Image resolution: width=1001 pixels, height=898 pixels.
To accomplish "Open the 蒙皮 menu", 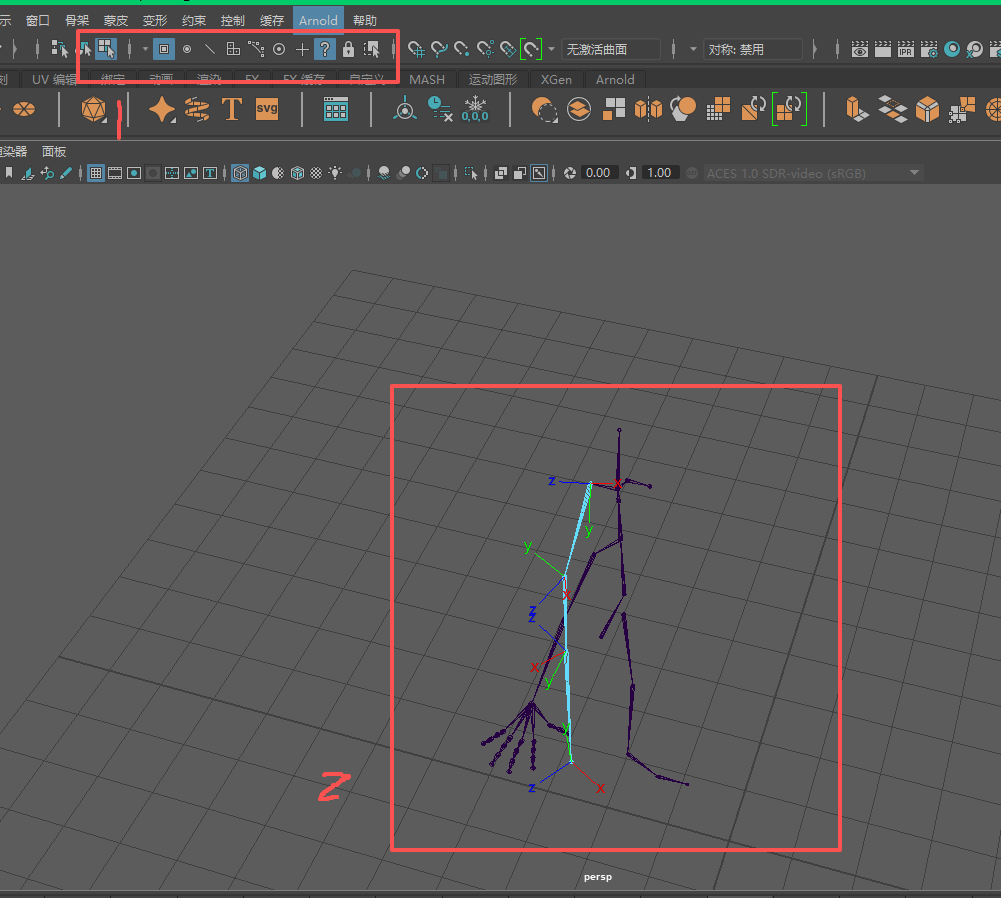I will click(116, 20).
